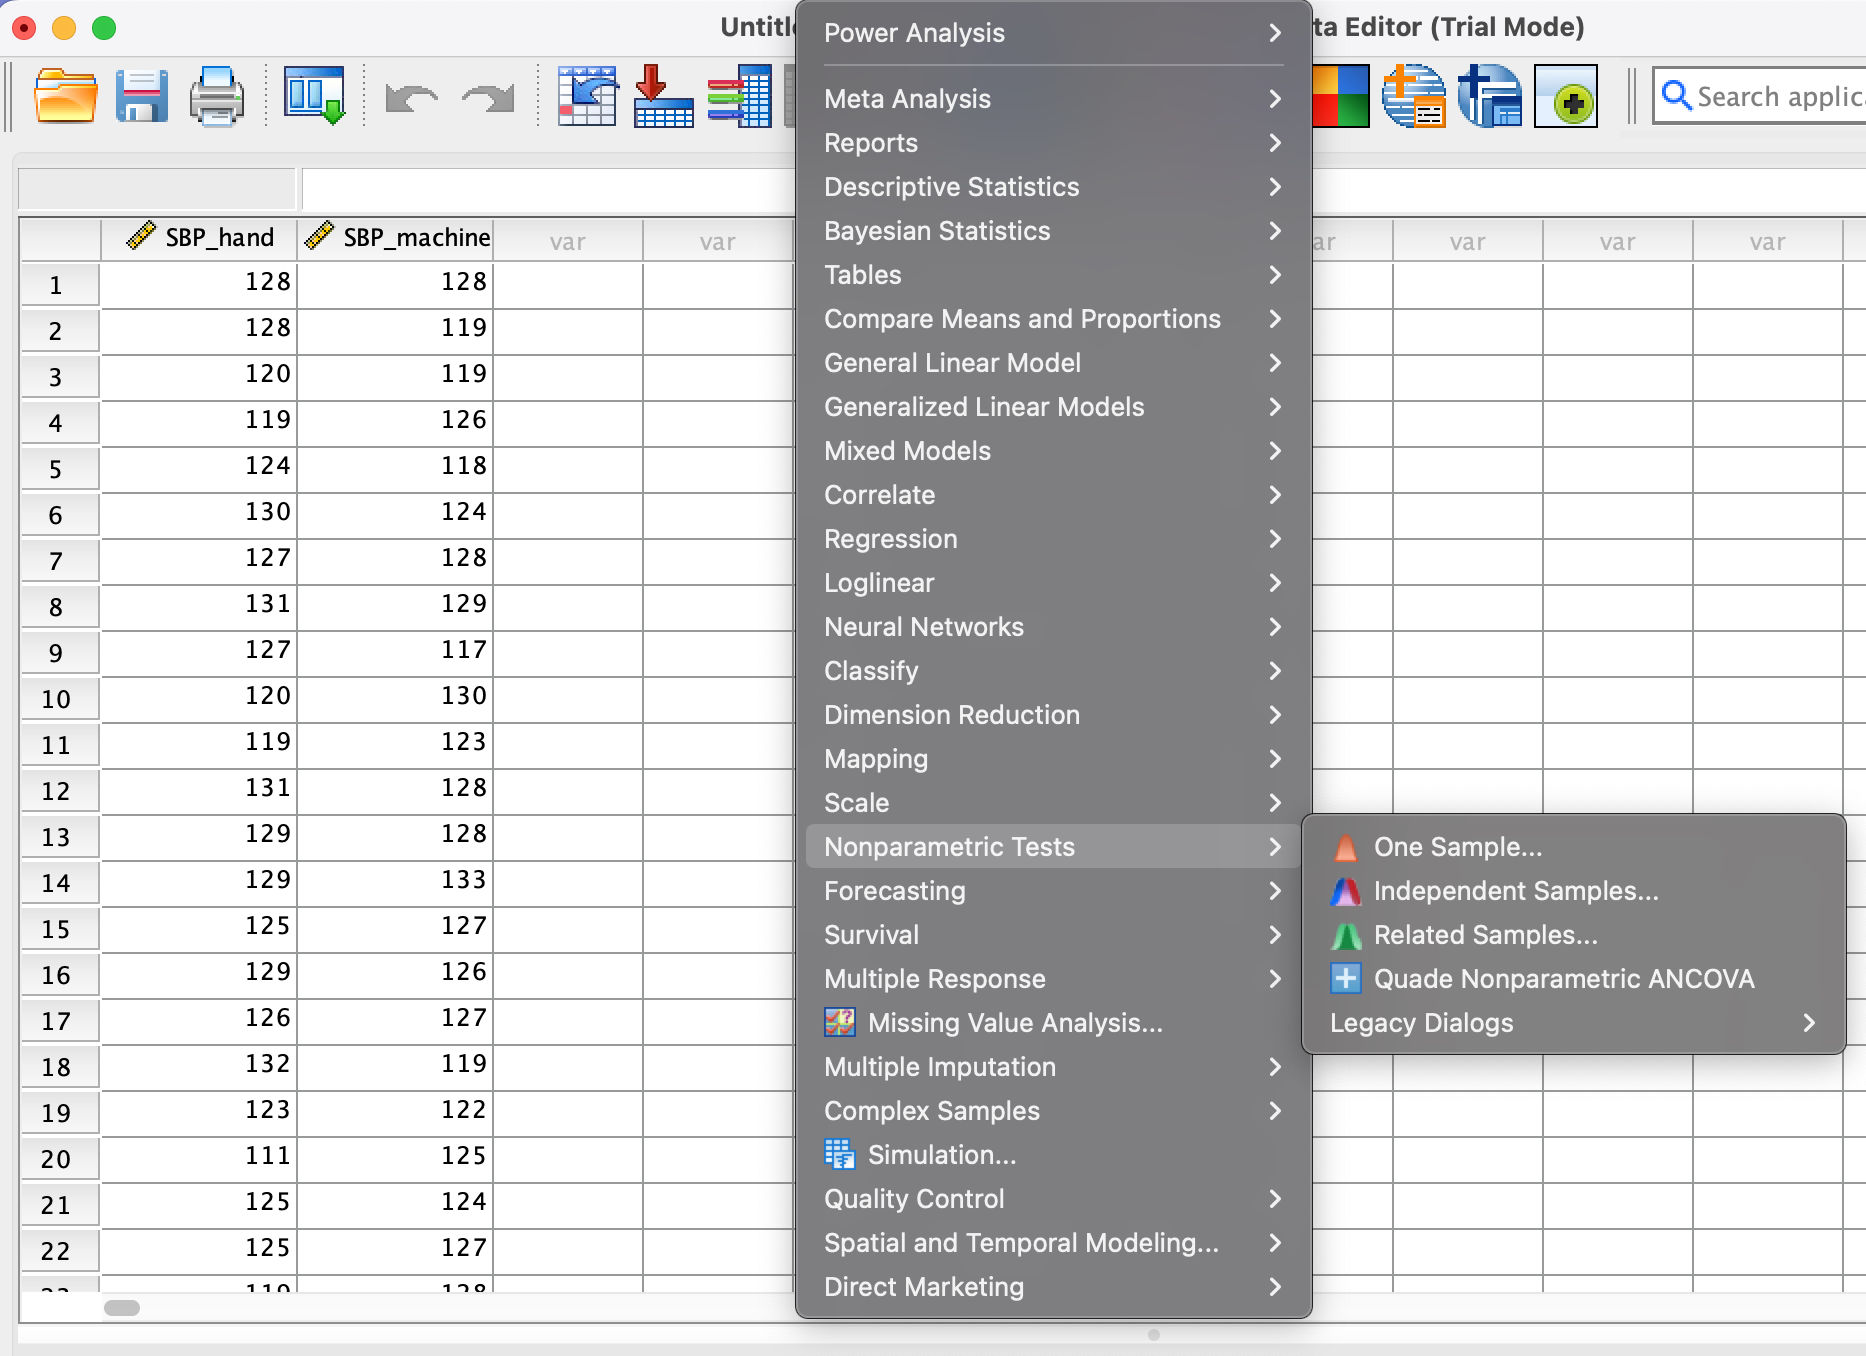Launch Quade Nonparametric ANCOVA

point(1563,979)
